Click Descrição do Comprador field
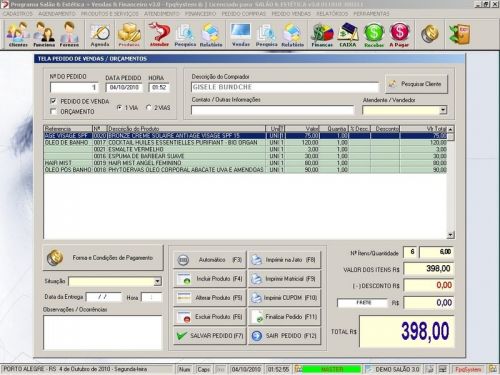Screen dimensions: 500x375 [x=285, y=87]
